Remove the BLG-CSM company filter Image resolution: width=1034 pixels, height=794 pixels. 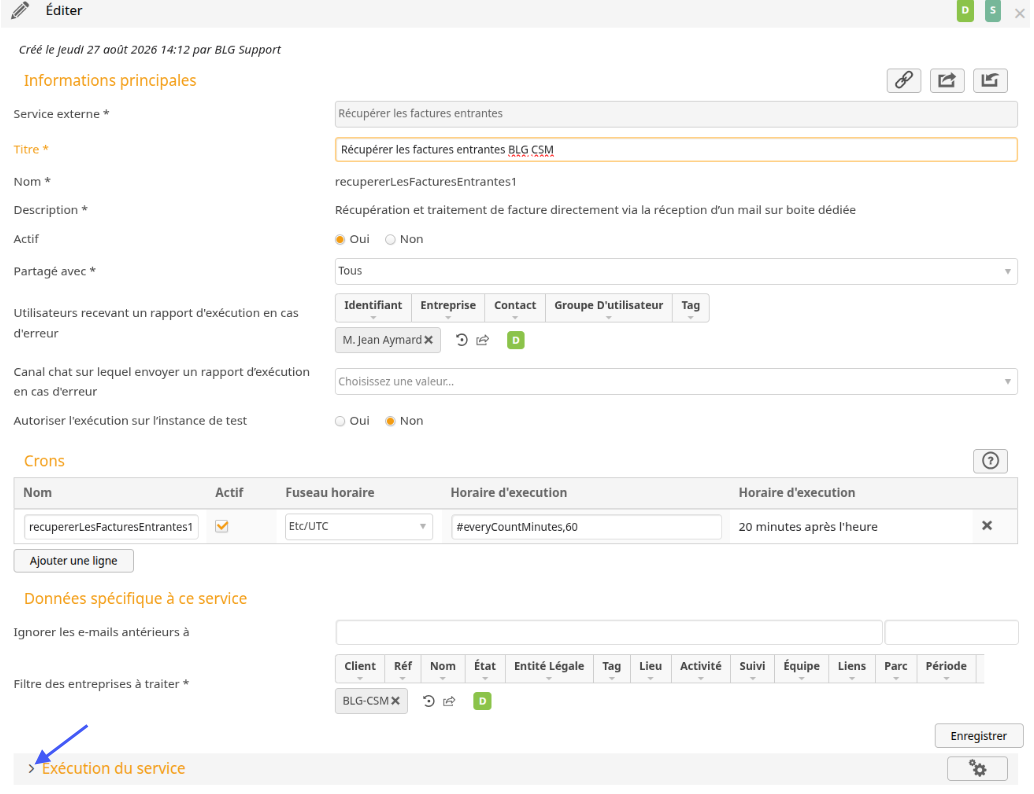tap(396, 701)
